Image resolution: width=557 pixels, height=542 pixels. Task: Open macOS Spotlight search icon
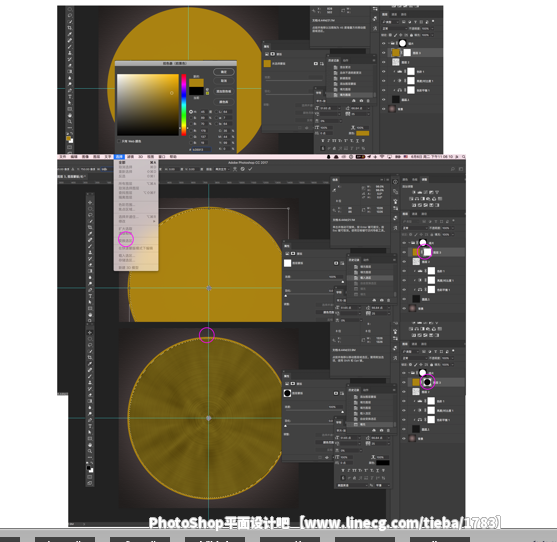pyautogui.click(x=463, y=157)
